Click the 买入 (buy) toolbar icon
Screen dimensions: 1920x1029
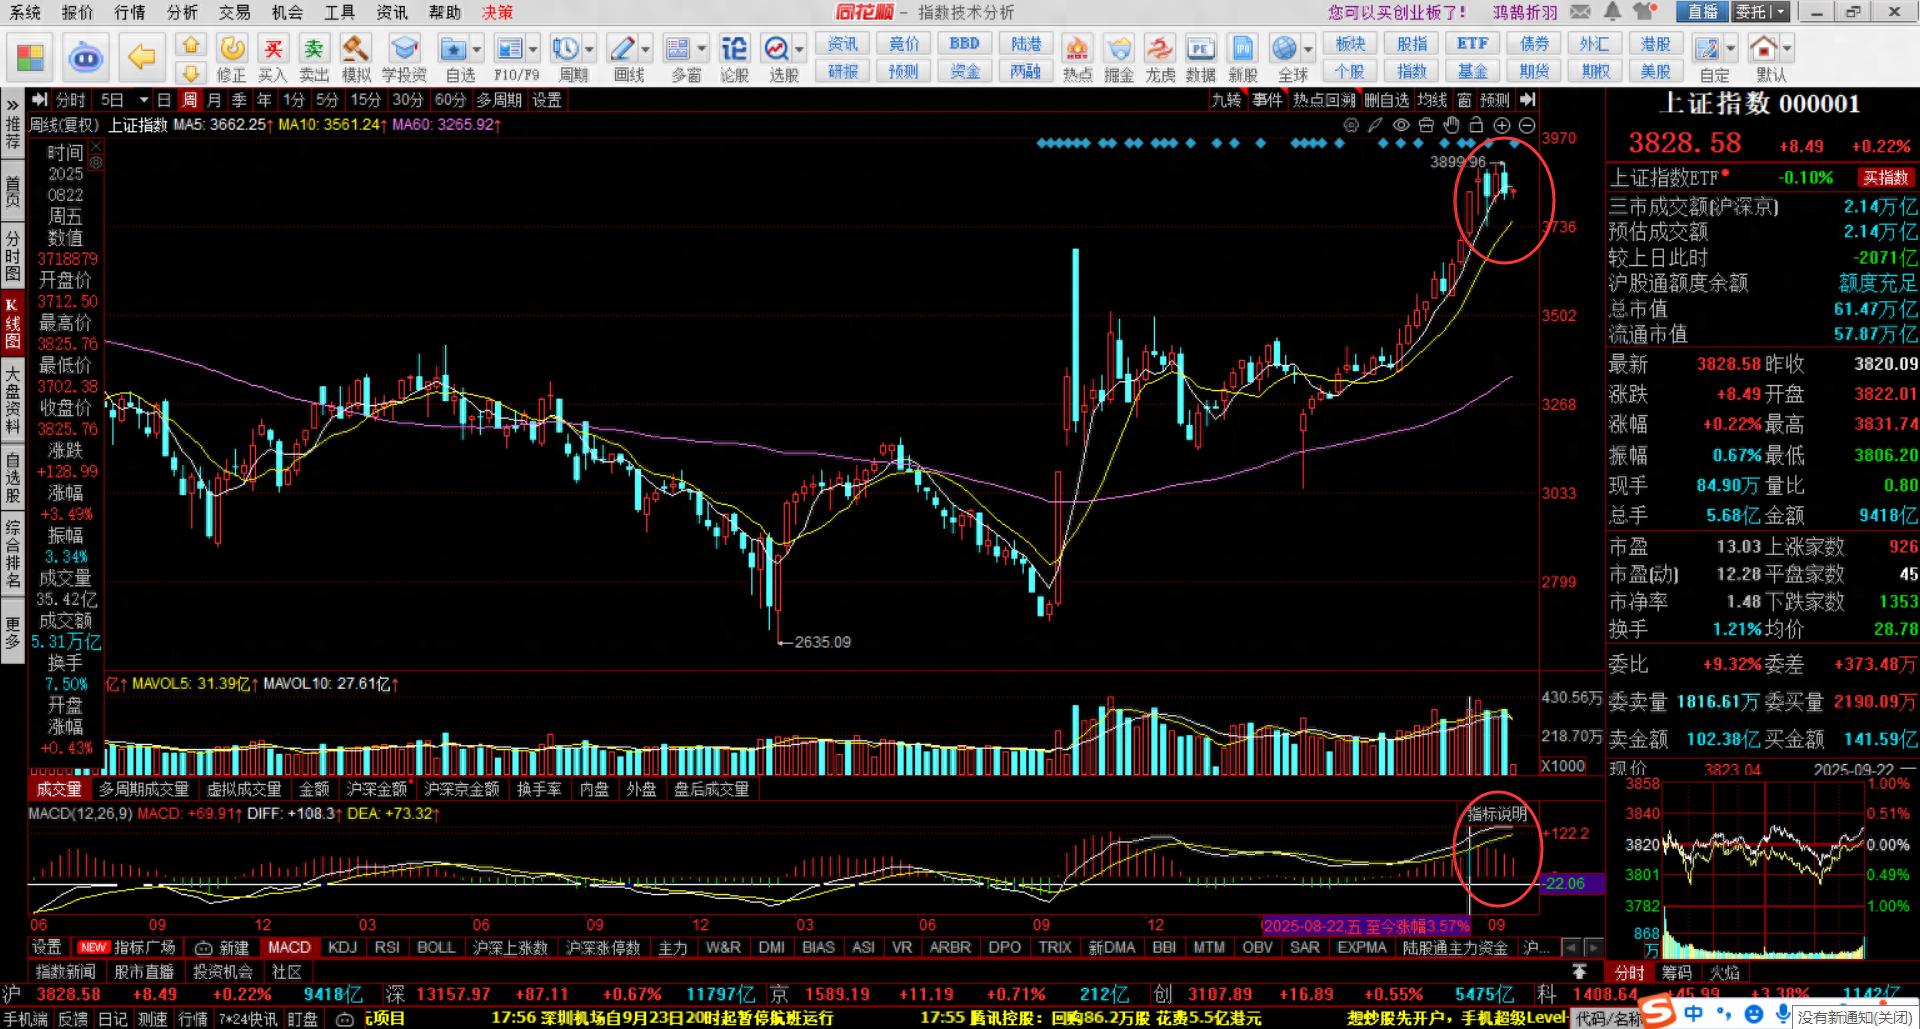coord(272,58)
